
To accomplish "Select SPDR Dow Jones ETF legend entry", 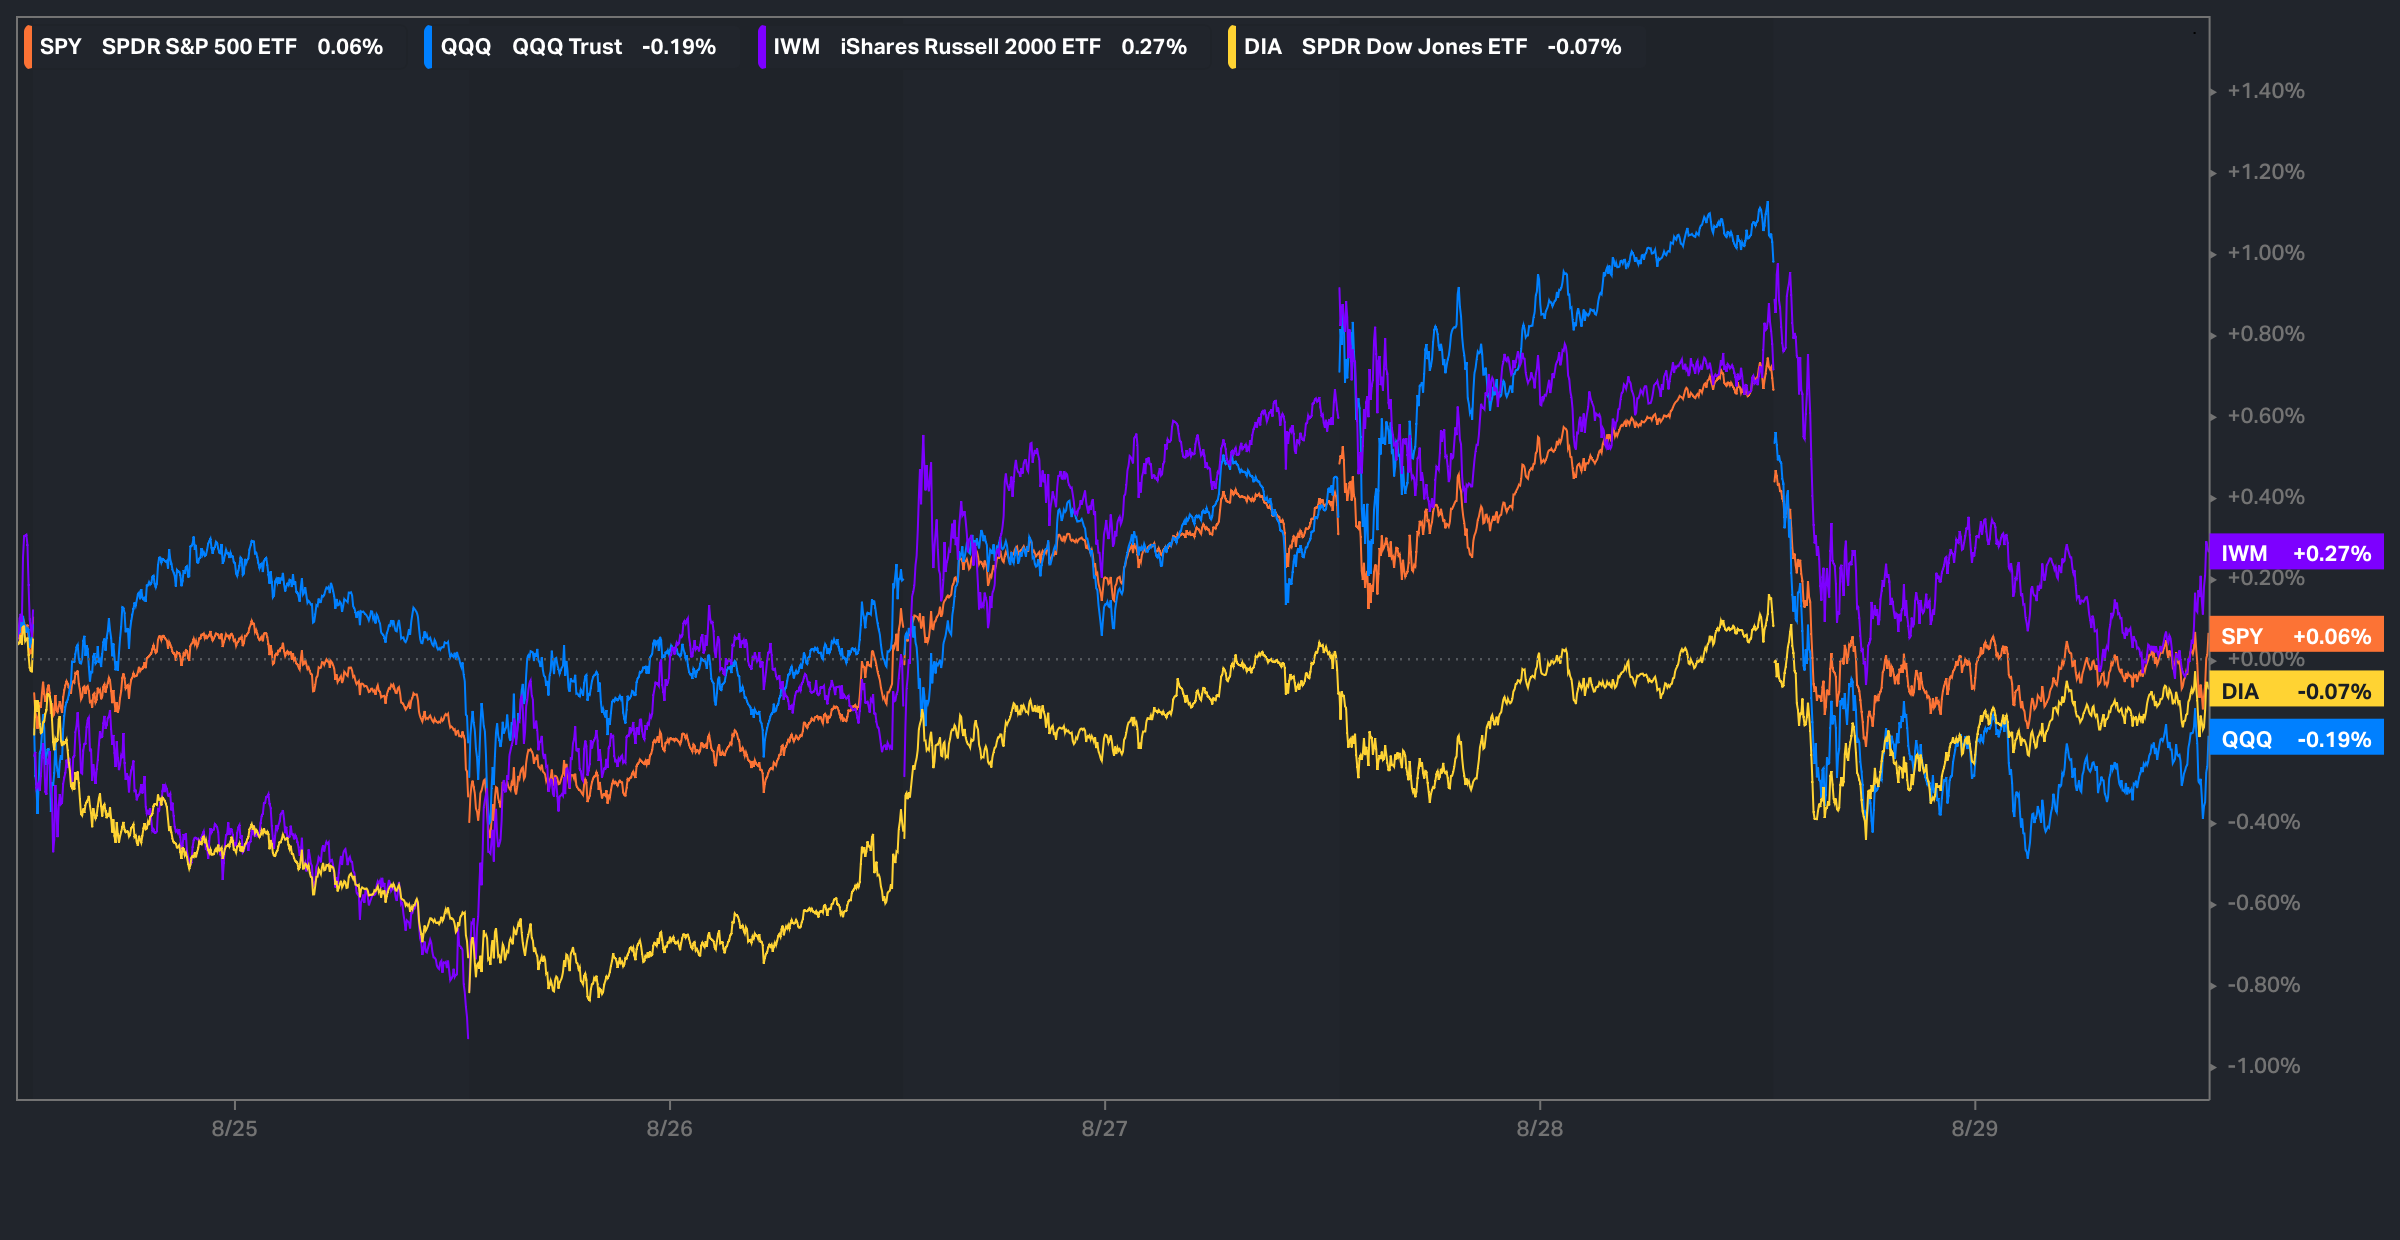I will [x=1413, y=47].
